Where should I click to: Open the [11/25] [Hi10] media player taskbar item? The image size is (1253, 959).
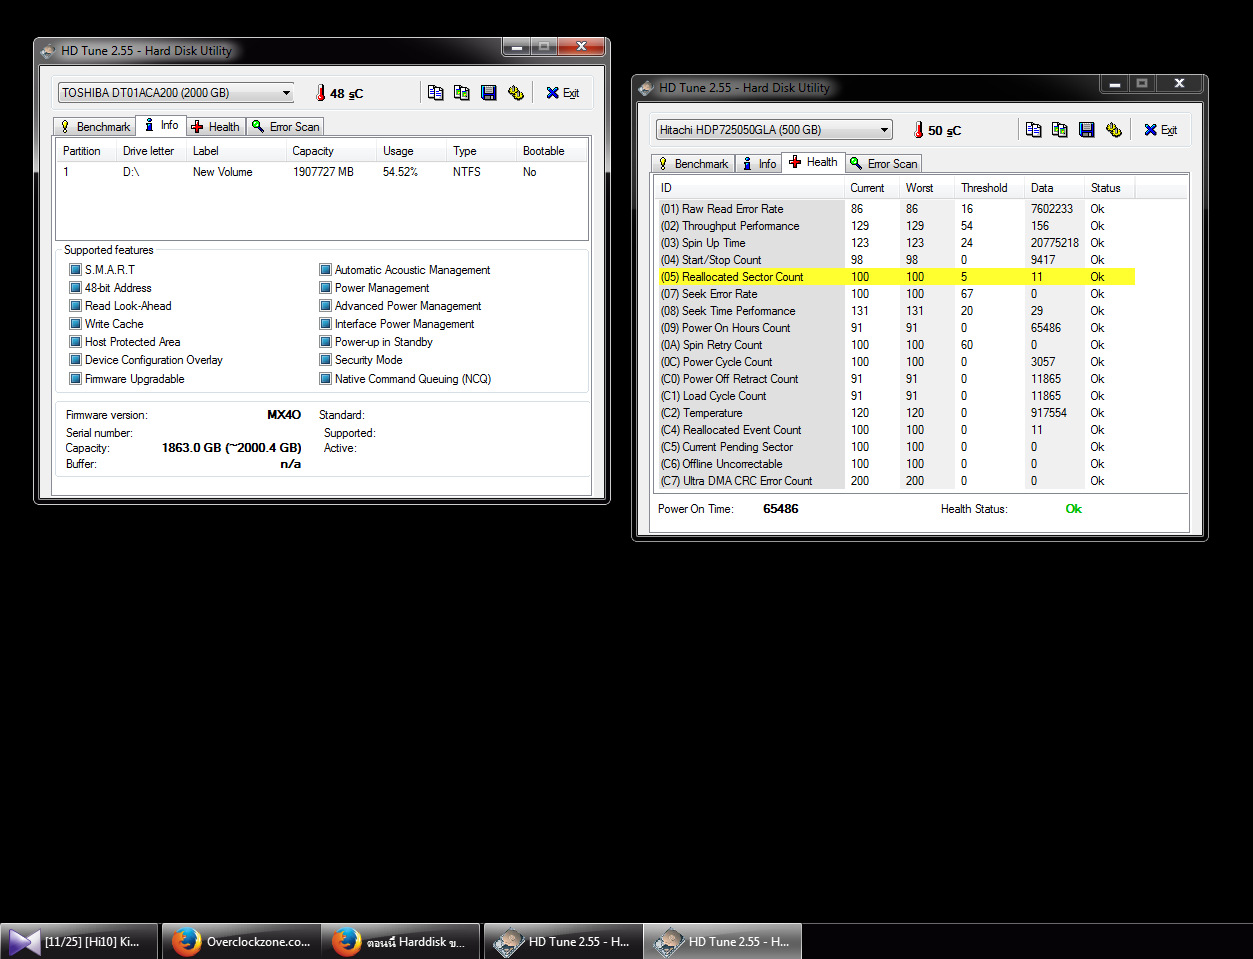(79, 941)
